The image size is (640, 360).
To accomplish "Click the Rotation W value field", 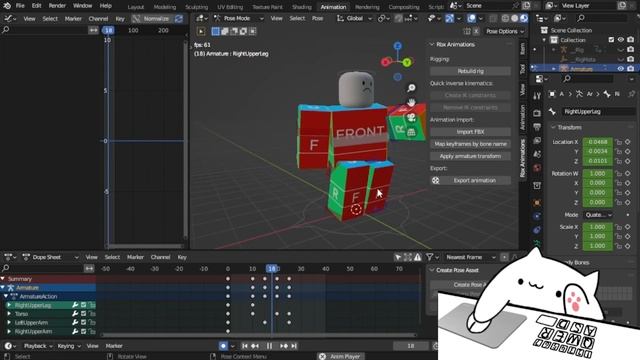I will tap(598, 173).
